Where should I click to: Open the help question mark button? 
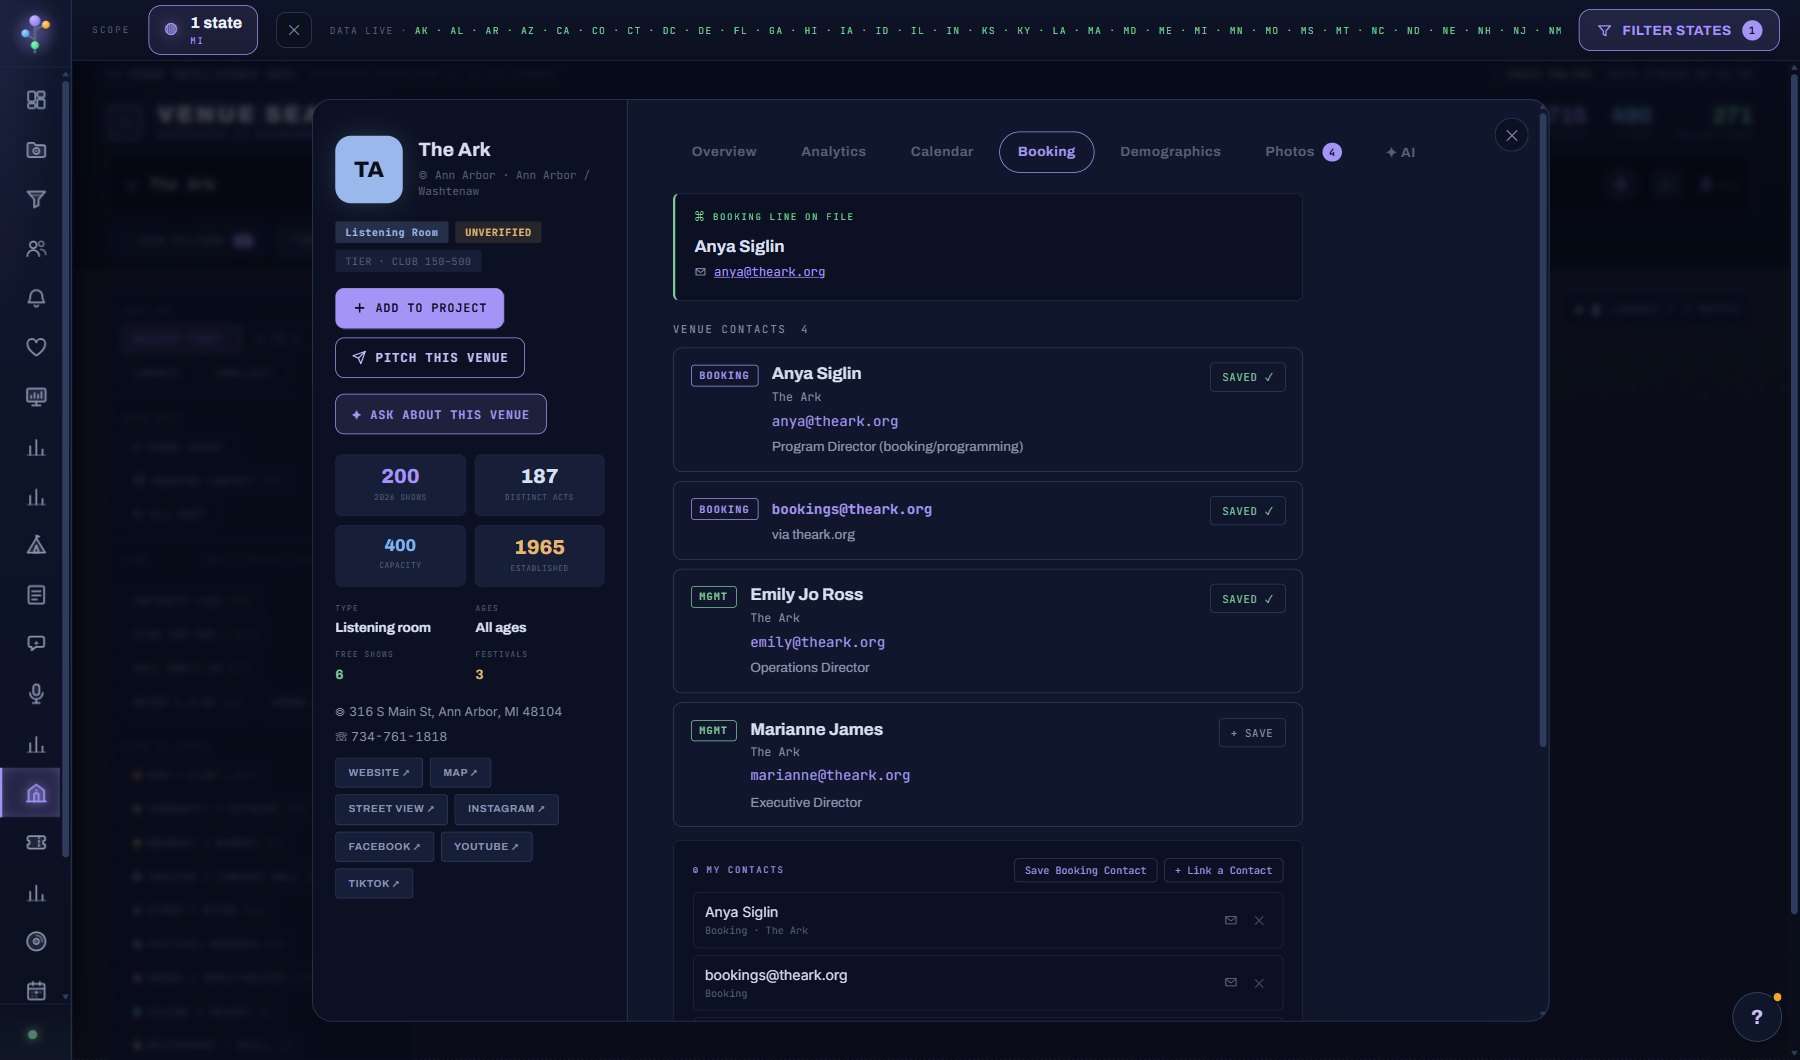(x=1757, y=1017)
